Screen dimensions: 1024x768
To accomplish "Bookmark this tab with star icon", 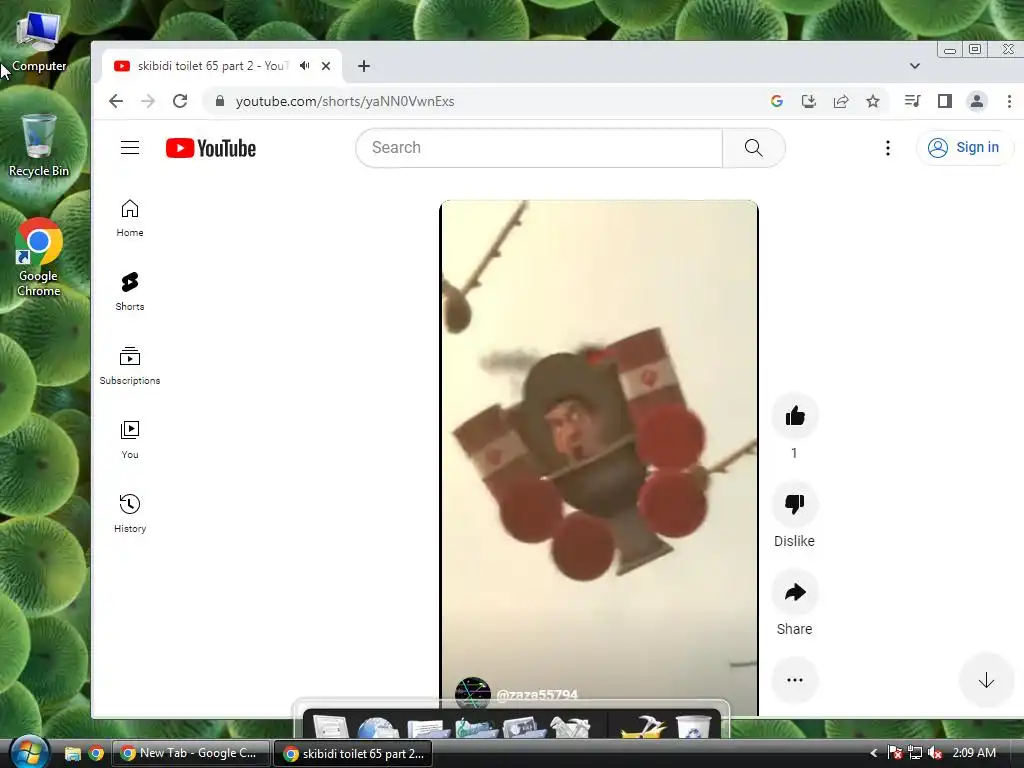I will pos(872,101).
